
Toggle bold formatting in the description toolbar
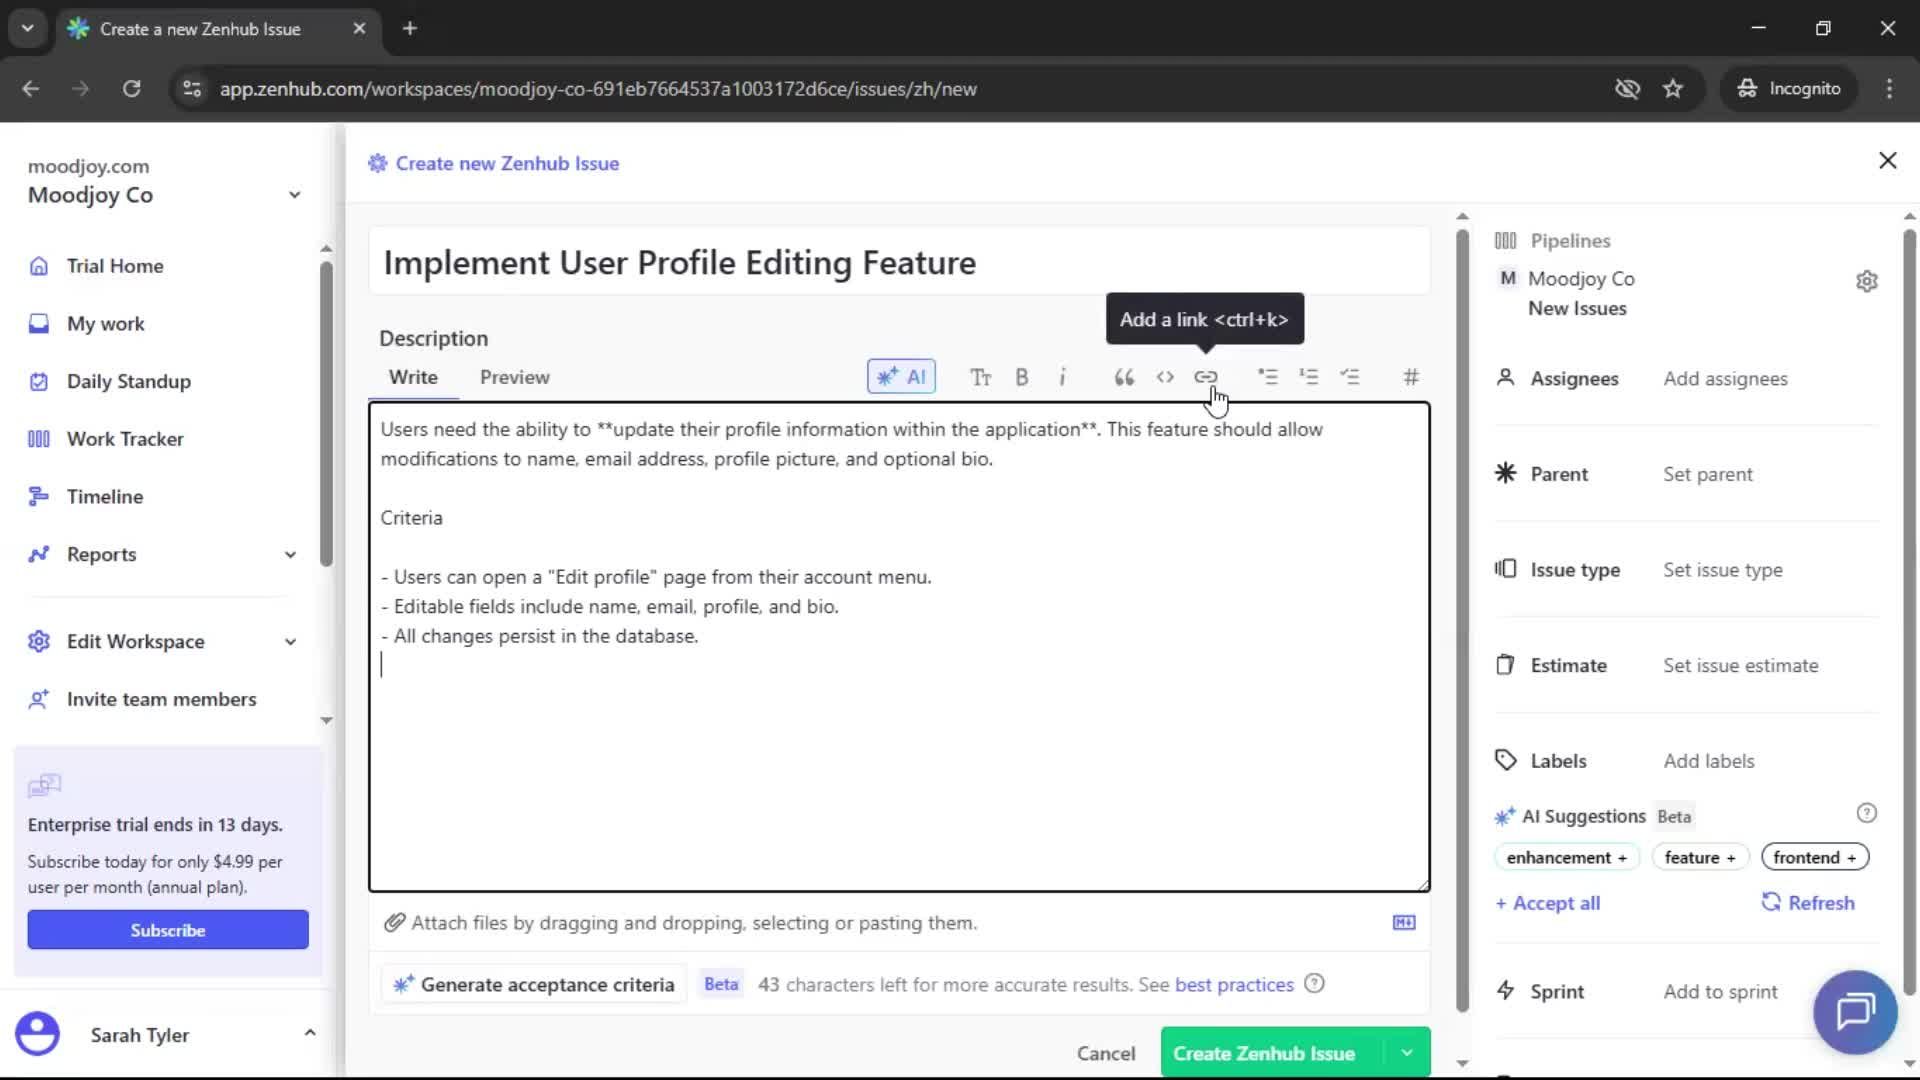click(x=1022, y=377)
